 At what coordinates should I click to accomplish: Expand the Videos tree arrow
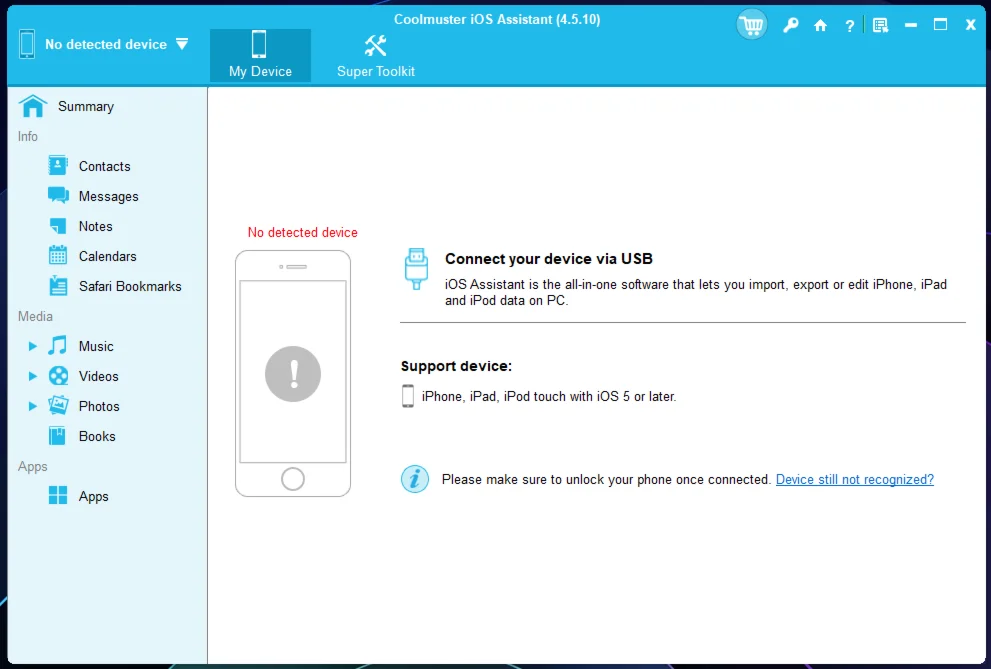pyautogui.click(x=33, y=376)
